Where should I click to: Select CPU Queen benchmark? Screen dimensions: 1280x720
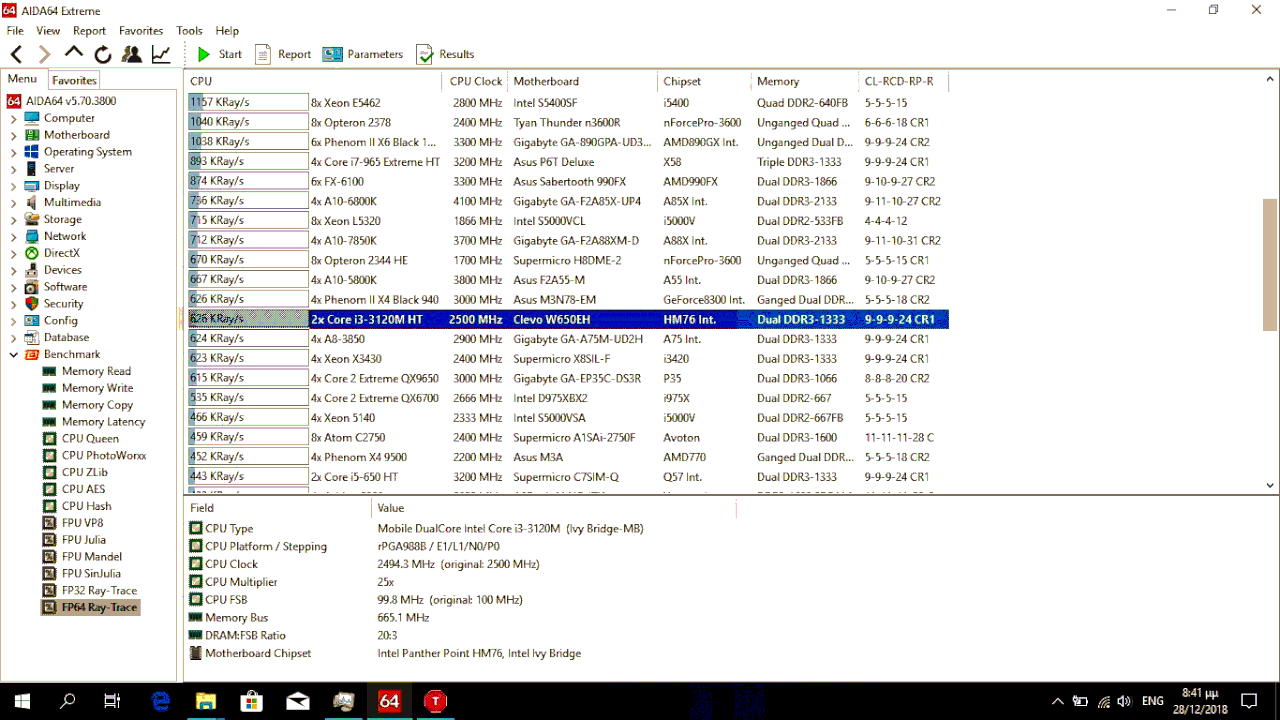pos(81,439)
